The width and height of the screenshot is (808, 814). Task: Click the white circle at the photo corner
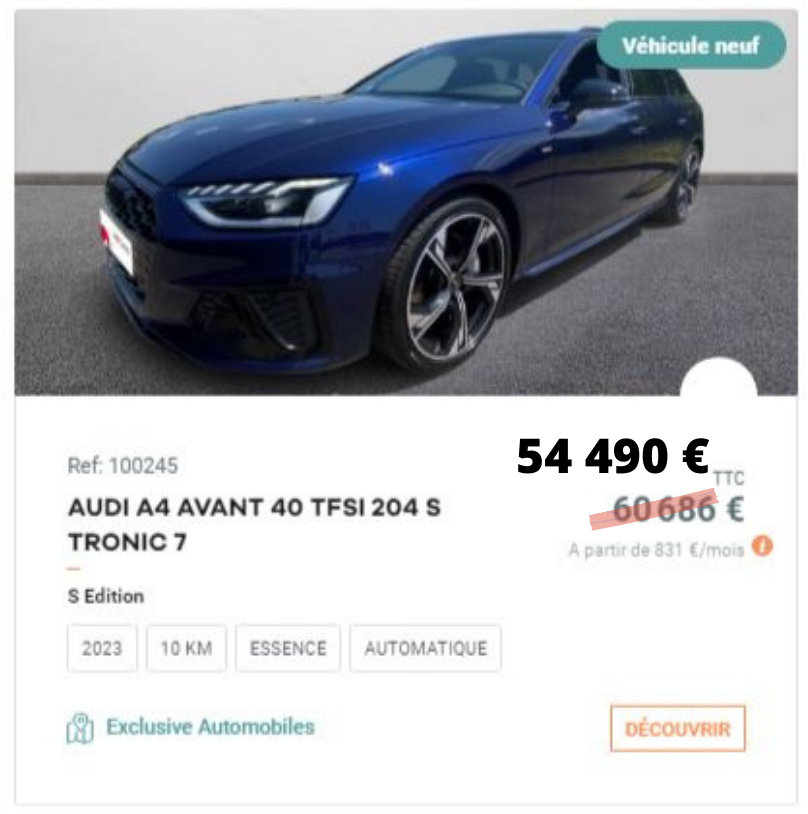[719, 378]
